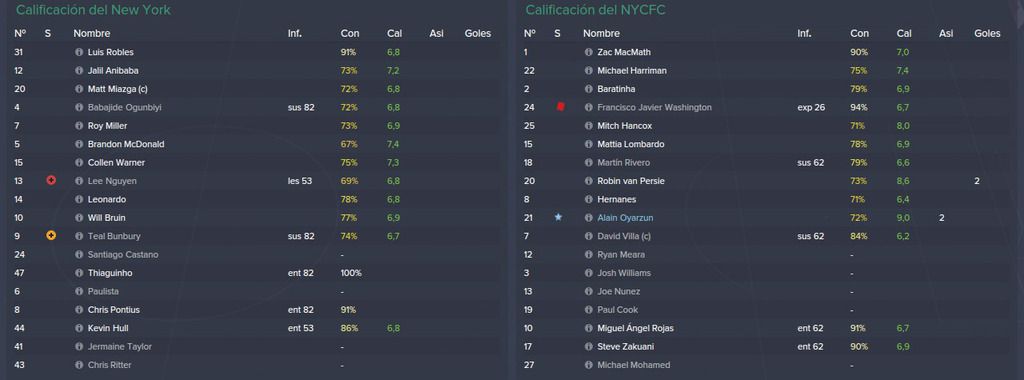The width and height of the screenshot is (1024, 380).
Task: Select the Thiaguinho substitute row
Action: click(x=256, y=273)
